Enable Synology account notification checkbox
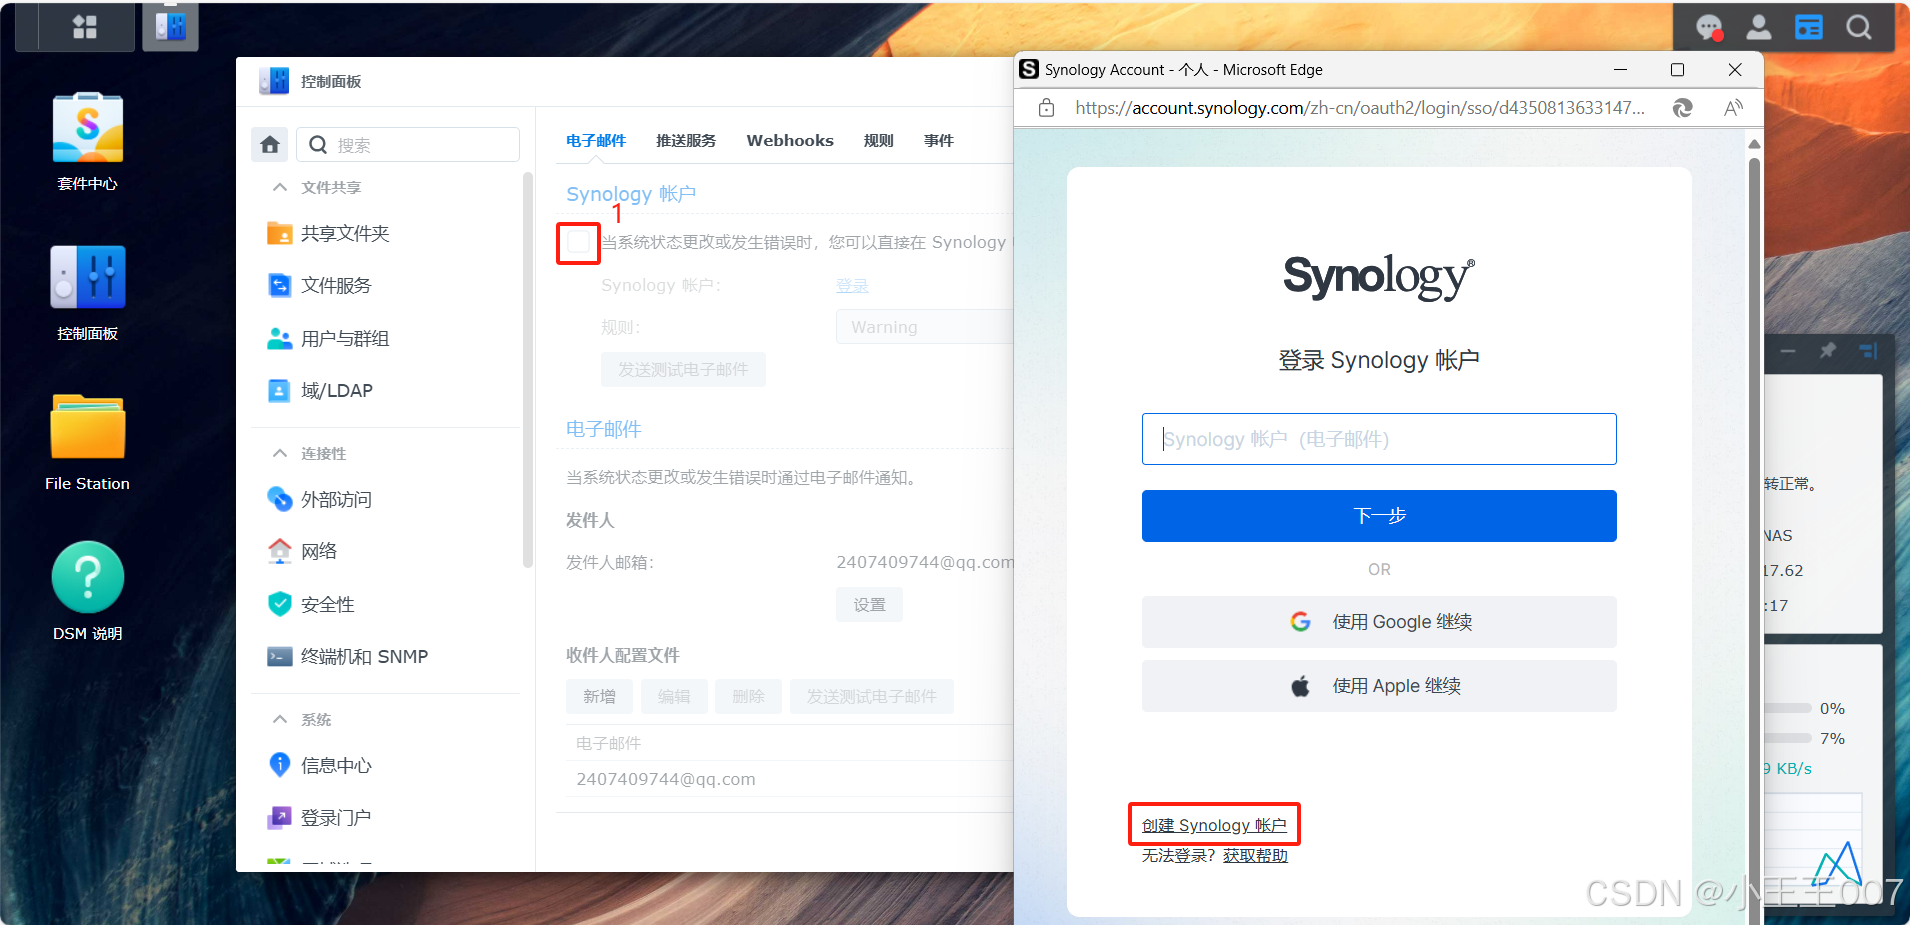The image size is (1910, 925). pyautogui.click(x=579, y=241)
